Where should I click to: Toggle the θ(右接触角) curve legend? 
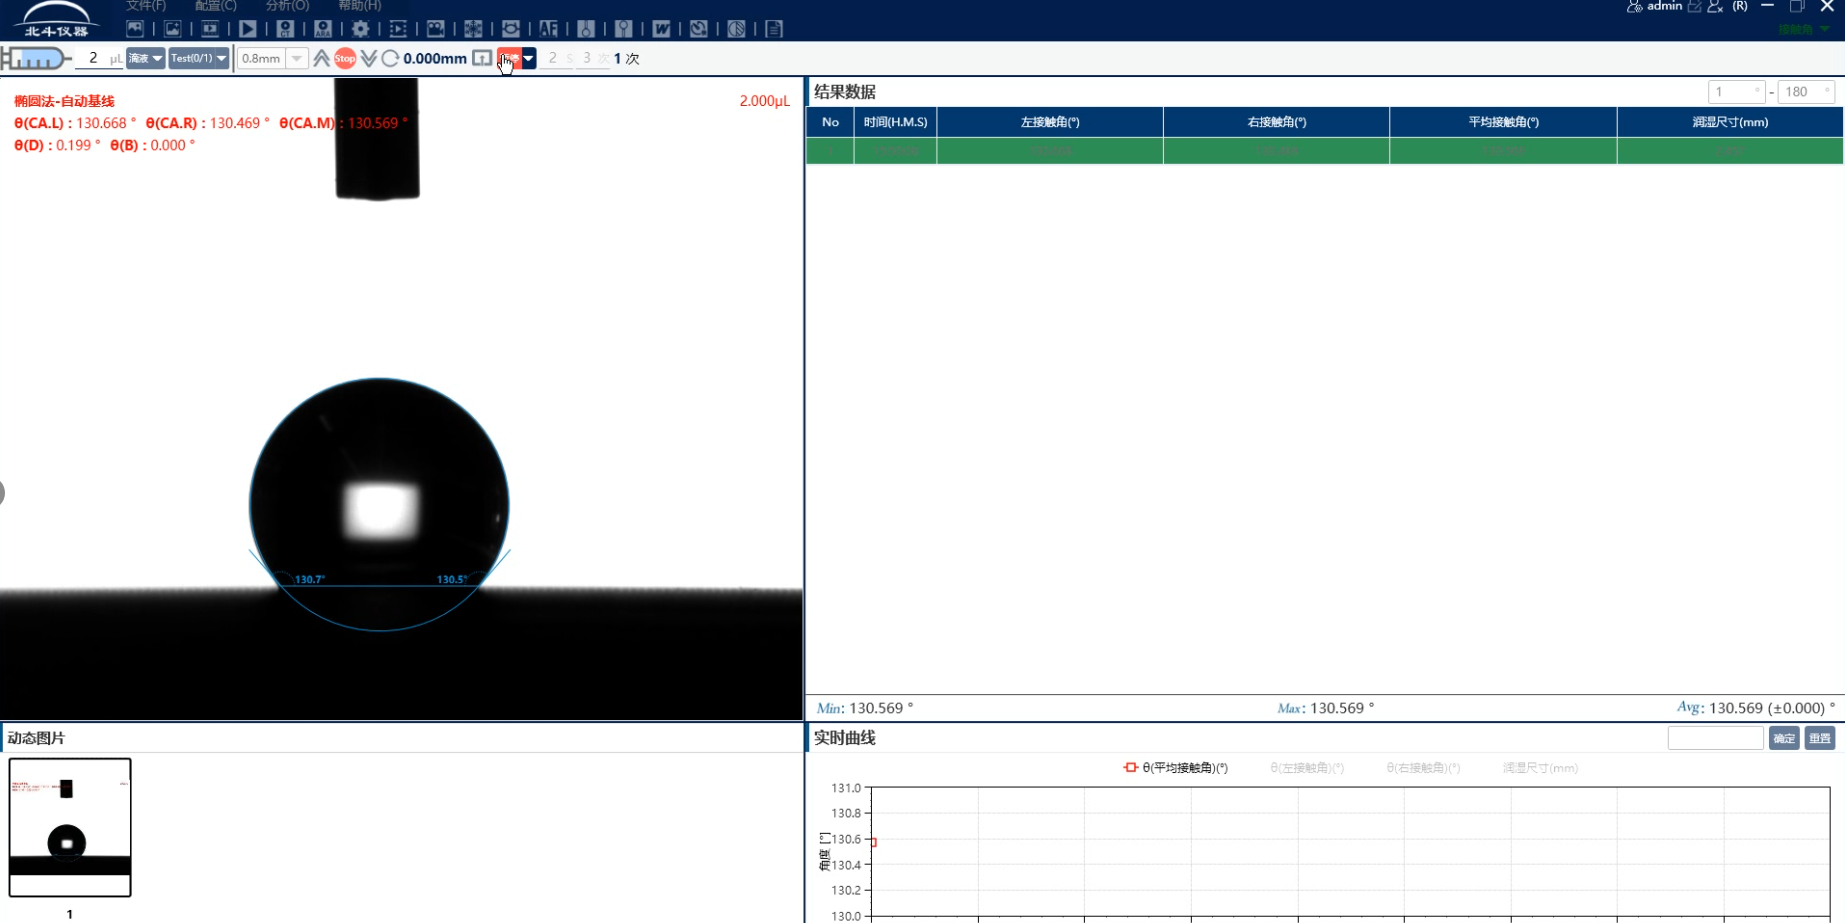point(1422,768)
